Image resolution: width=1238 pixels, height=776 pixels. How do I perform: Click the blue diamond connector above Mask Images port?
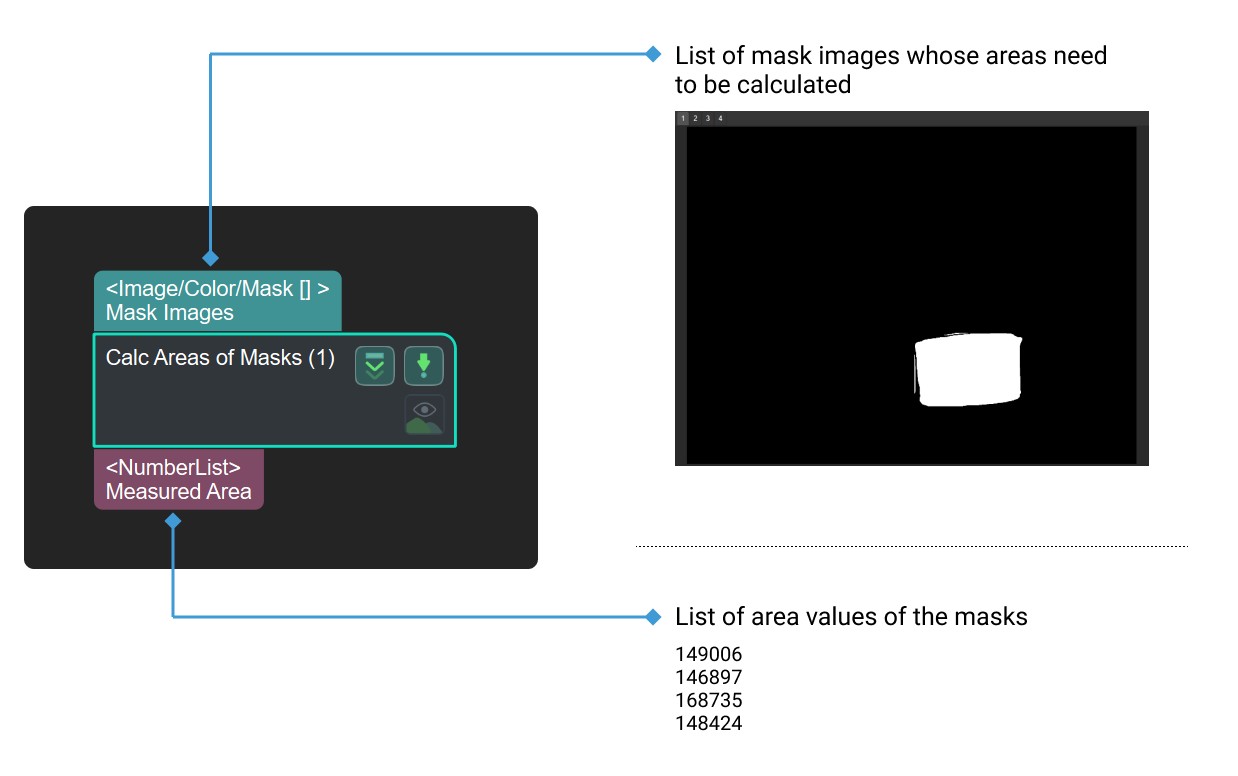coord(211,257)
